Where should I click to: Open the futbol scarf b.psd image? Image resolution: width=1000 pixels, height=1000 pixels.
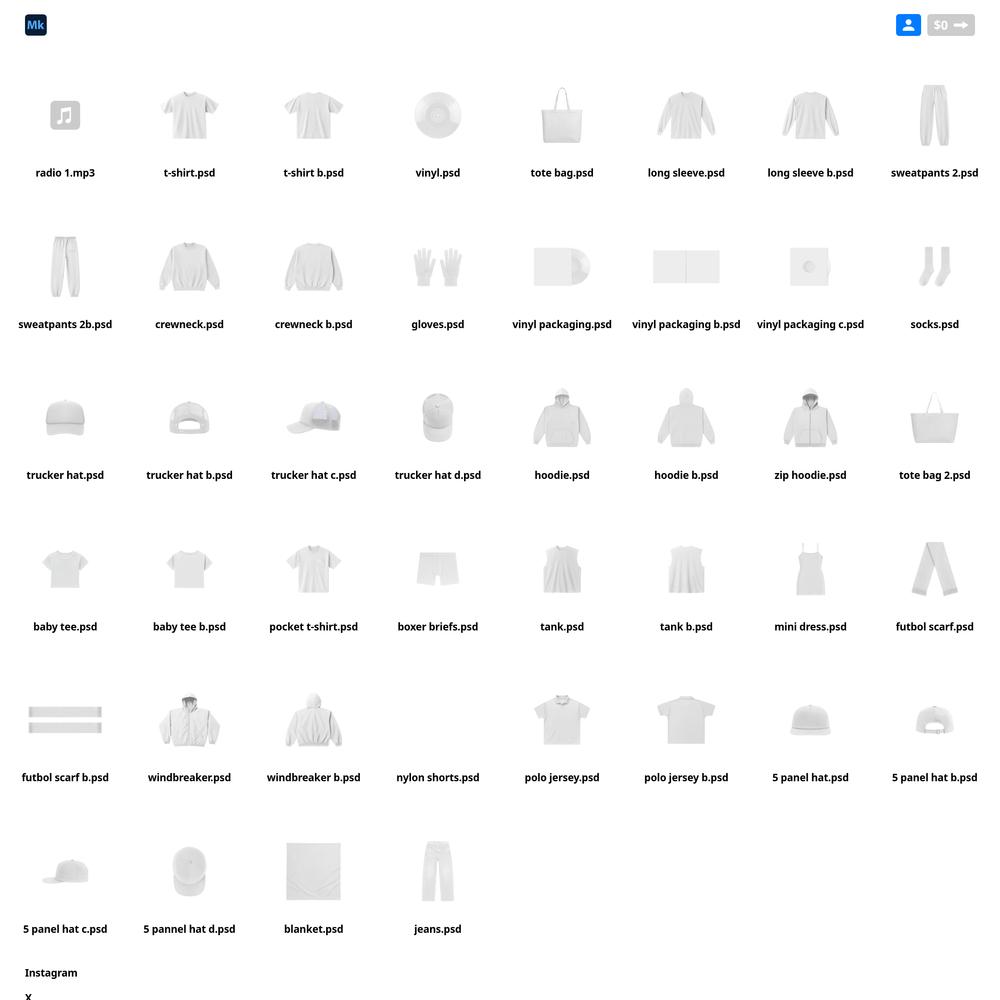point(65,720)
